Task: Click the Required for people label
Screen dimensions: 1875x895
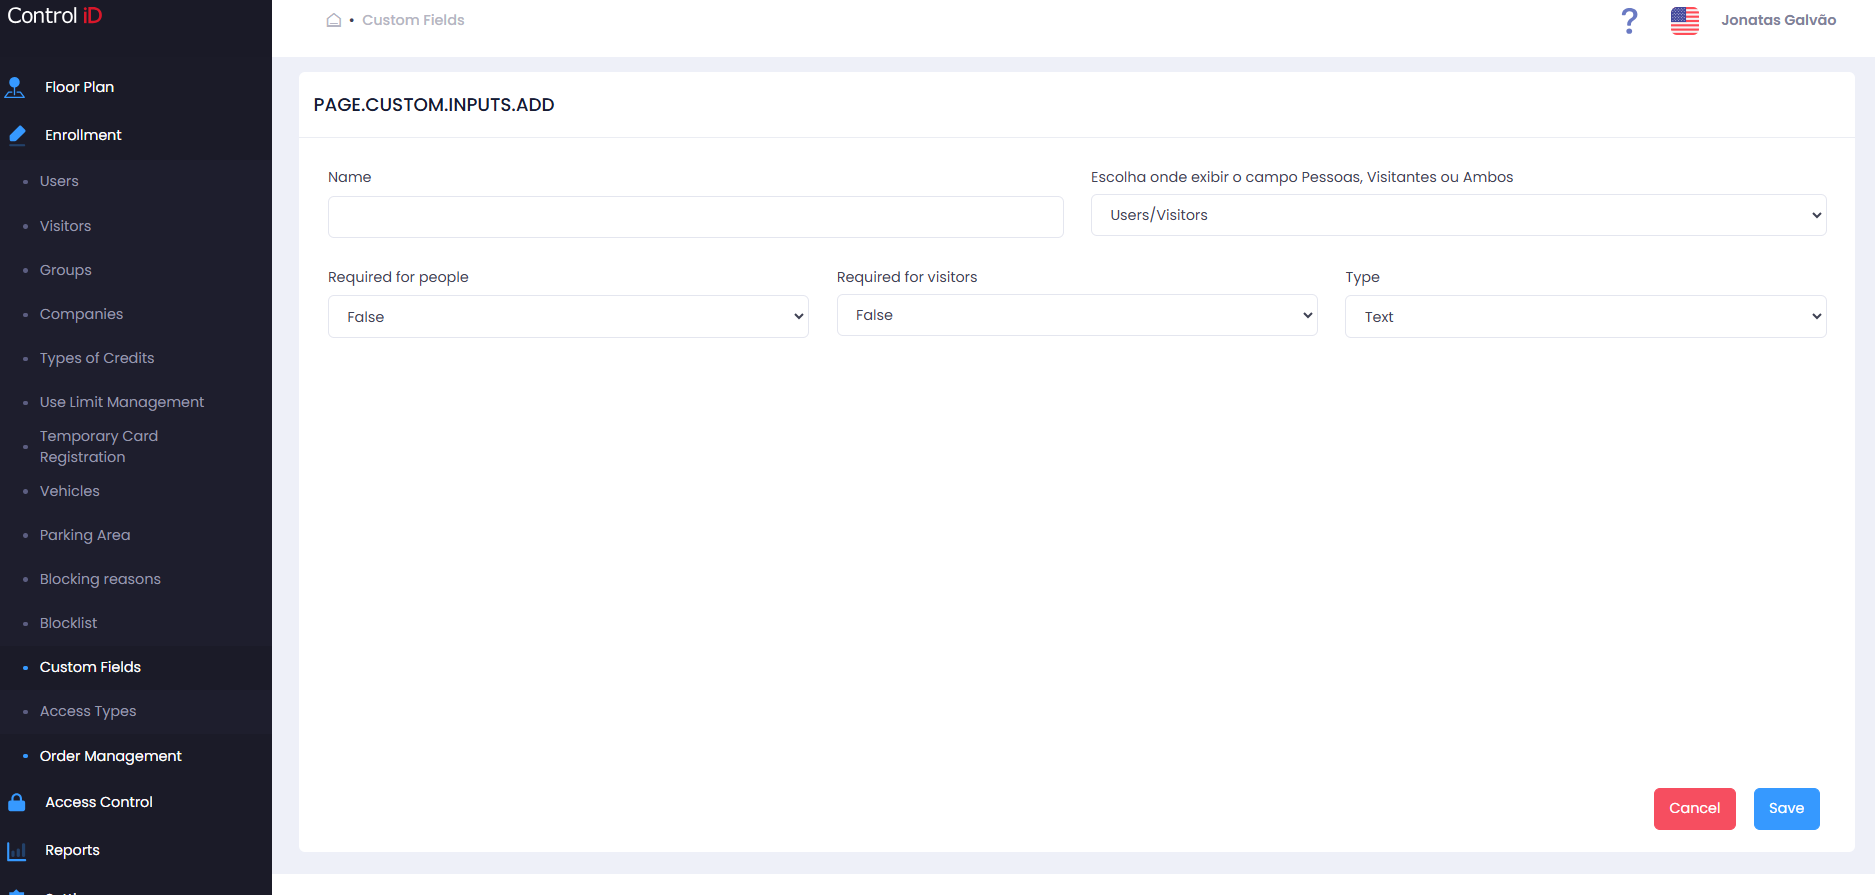Action: (x=398, y=277)
